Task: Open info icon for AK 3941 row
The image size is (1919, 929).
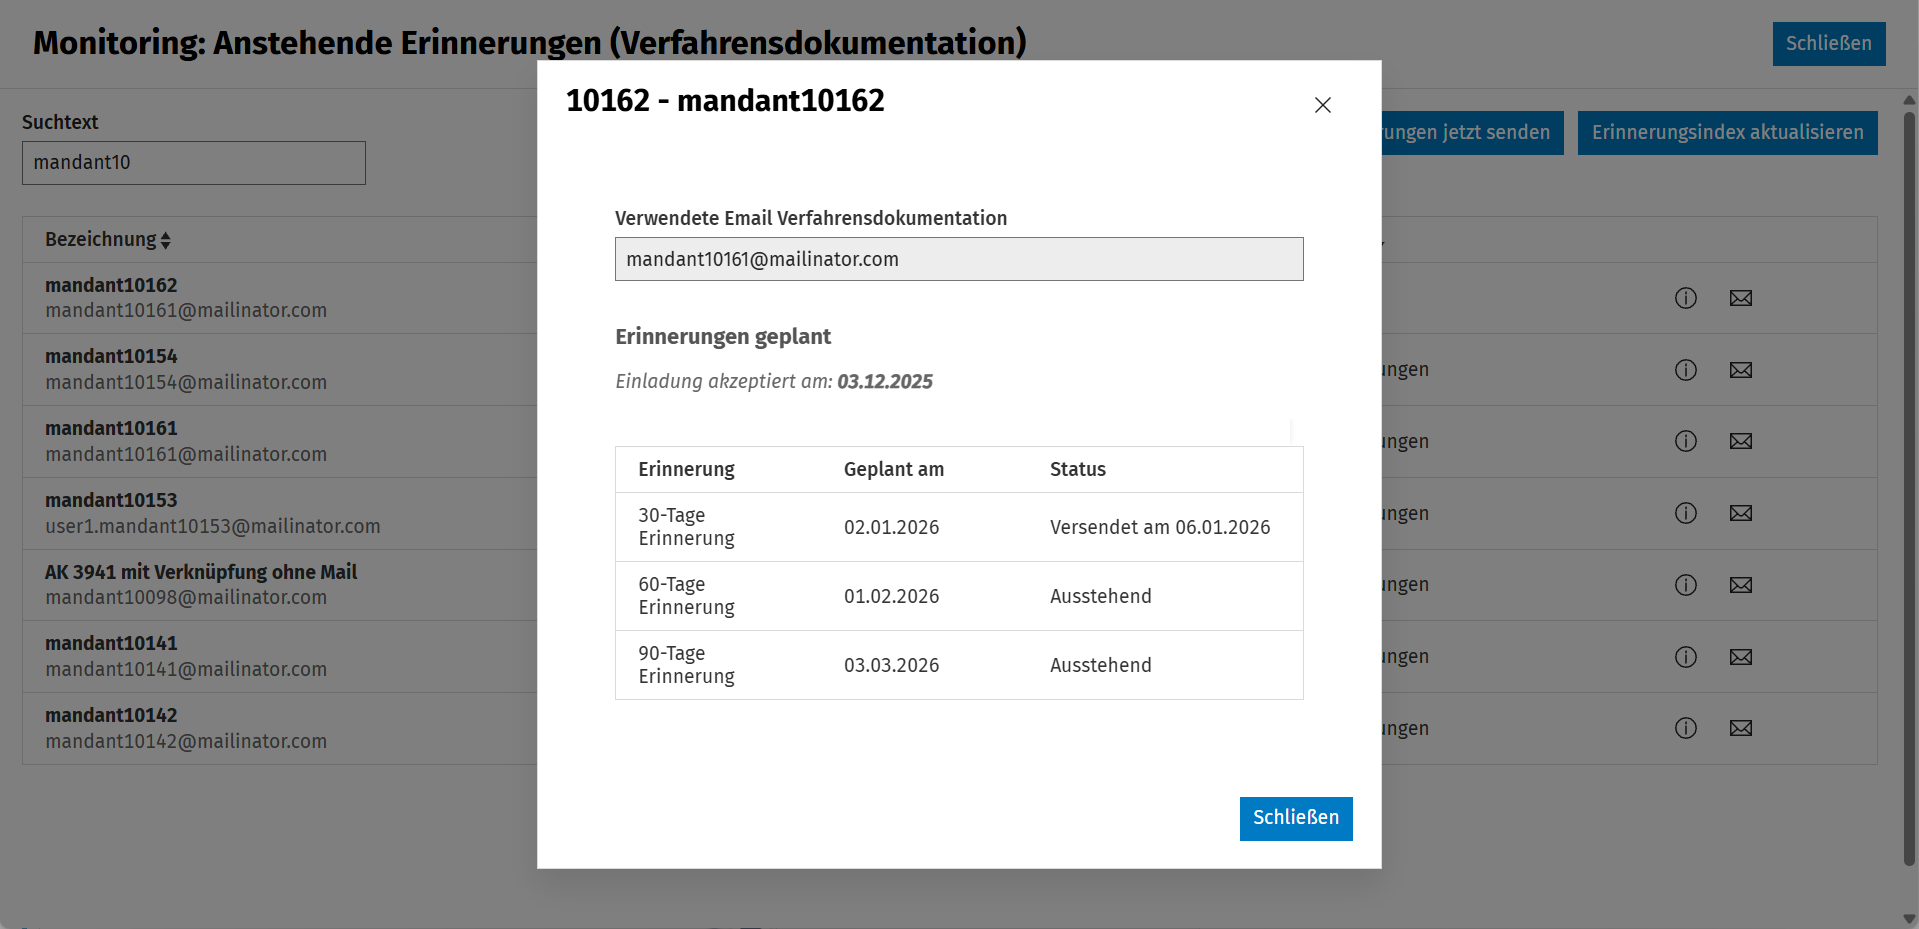Action: [x=1686, y=585]
